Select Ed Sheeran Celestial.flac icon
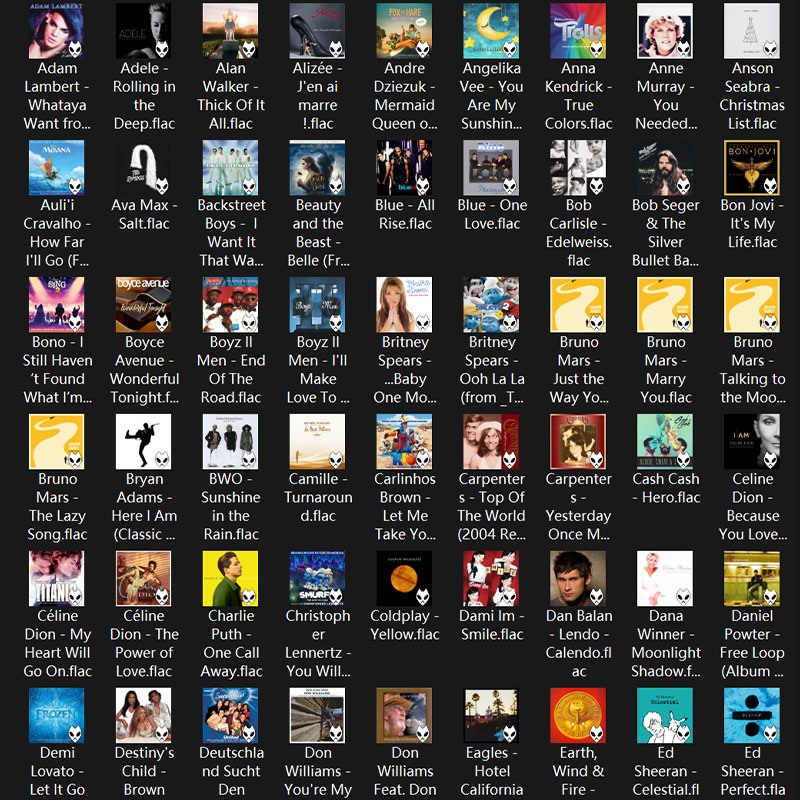This screenshot has width=800, height=800. [665, 715]
